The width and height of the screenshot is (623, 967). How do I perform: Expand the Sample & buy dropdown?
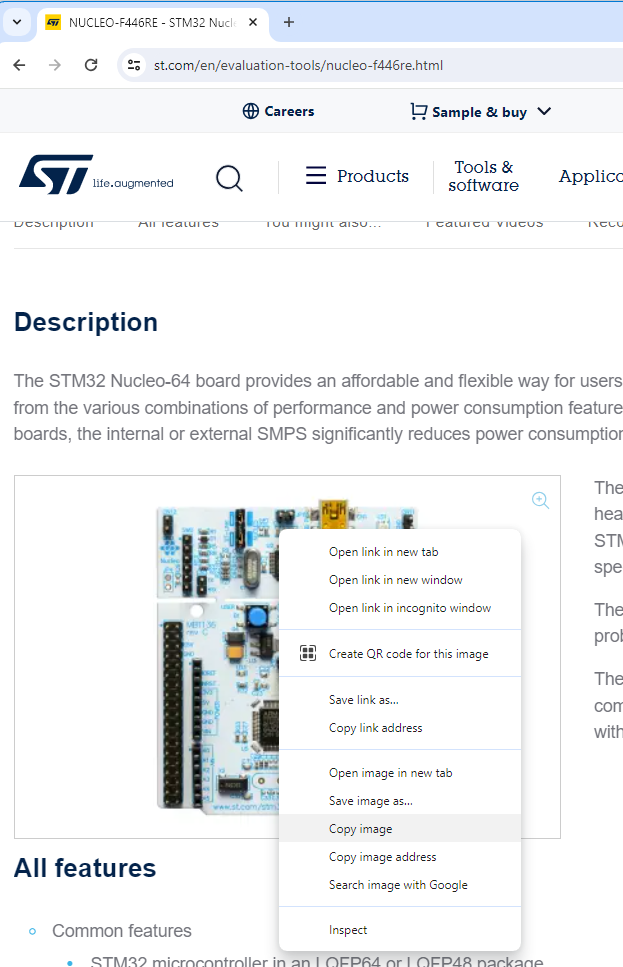click(544, 112)
